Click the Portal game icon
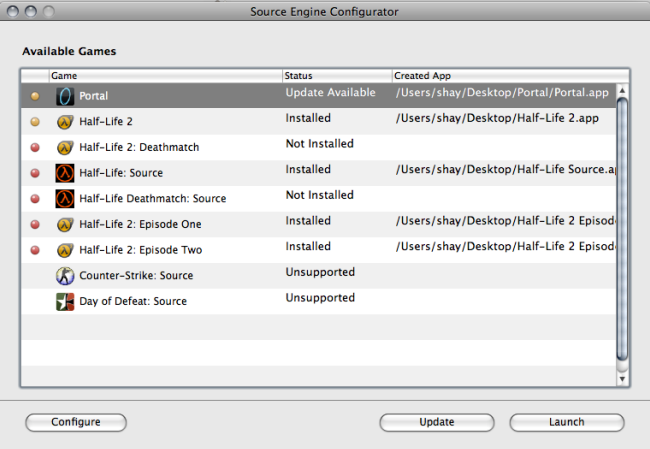 [65, 96]
